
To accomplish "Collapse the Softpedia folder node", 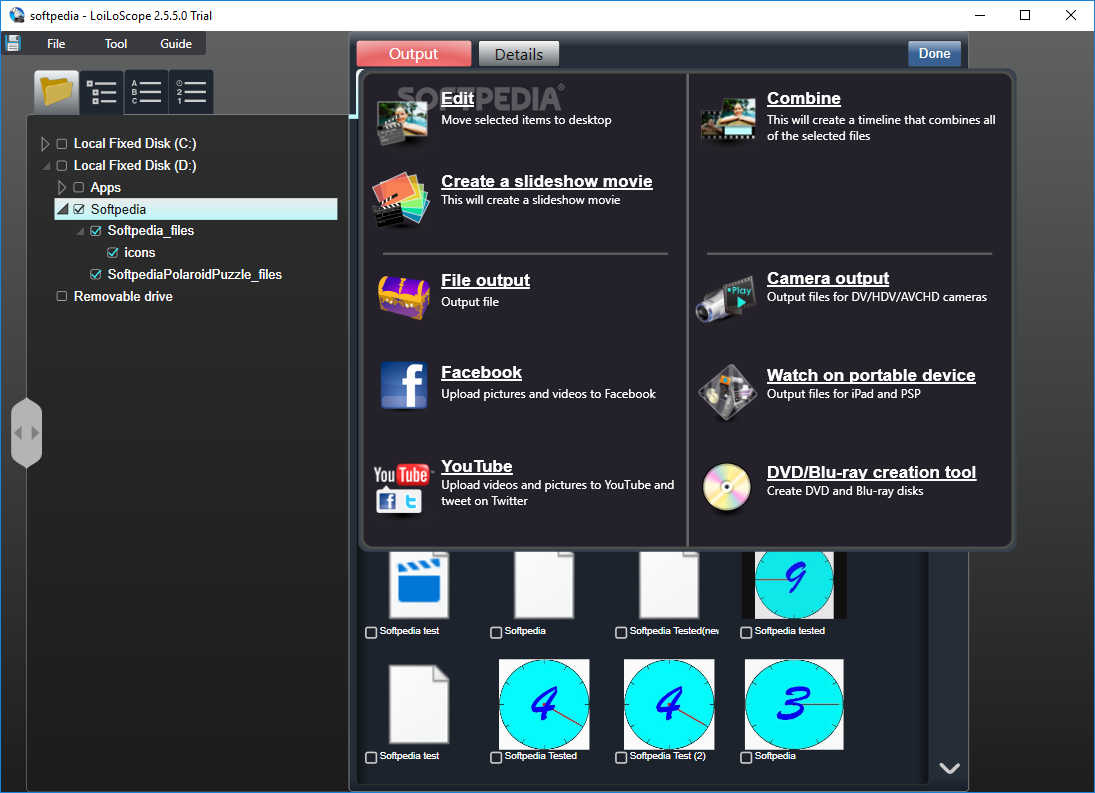I will click(63, 209).
